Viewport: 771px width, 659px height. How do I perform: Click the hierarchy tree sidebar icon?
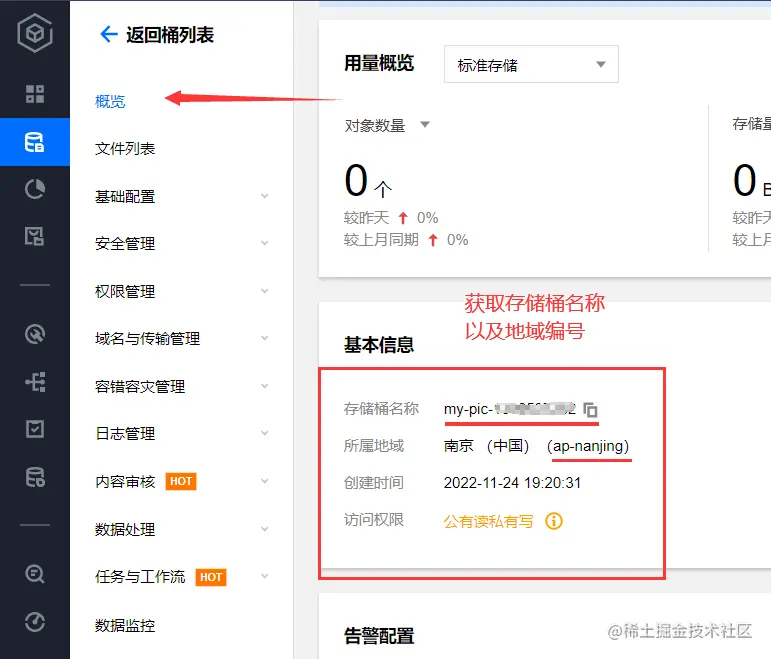pos(34,382)
